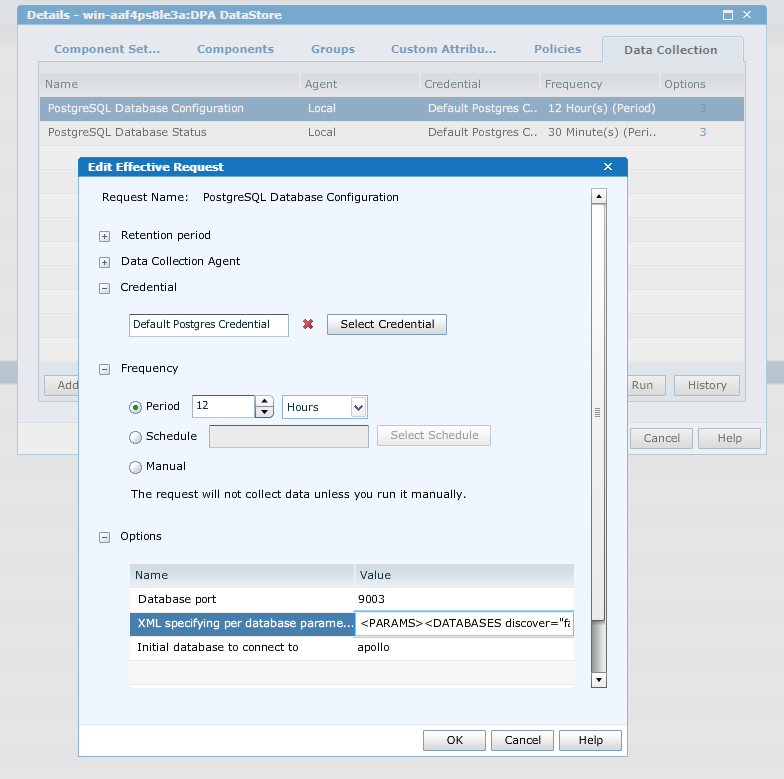Viewport: 784px width, 779px height.
Task: Select the Period radio button
Action: pos(136,407)
